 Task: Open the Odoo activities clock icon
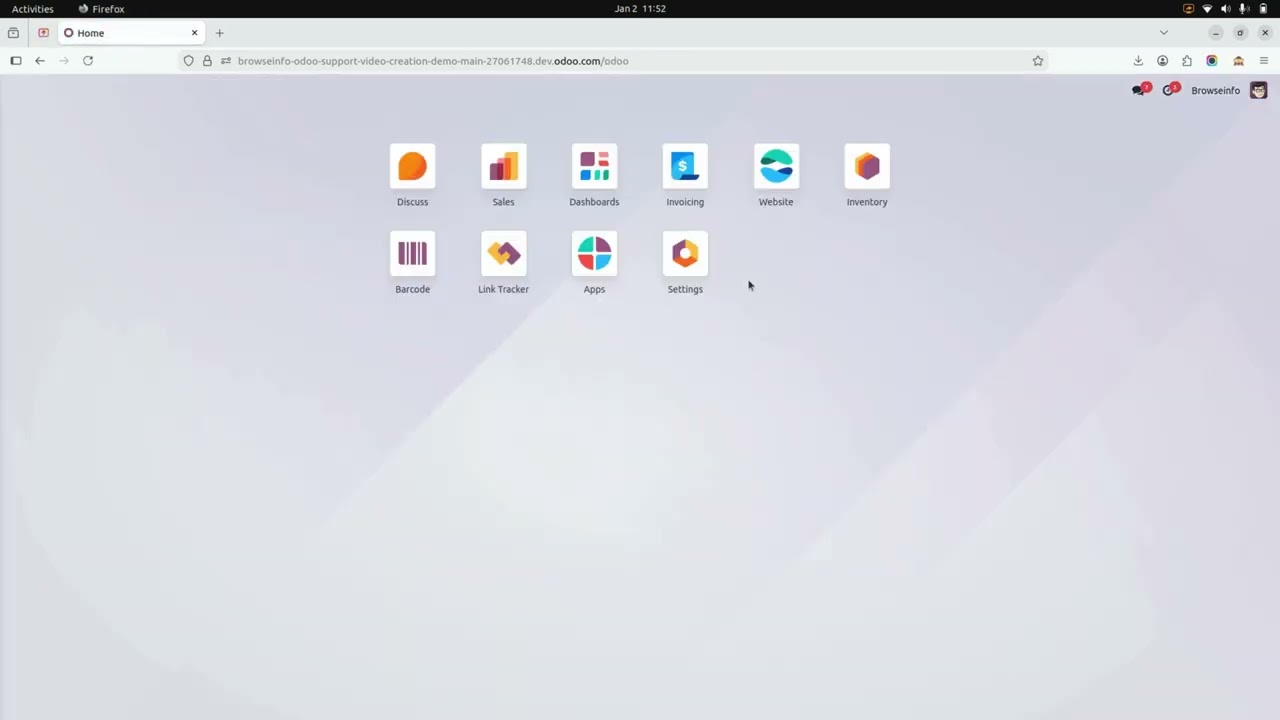click(x=1170, y=90)
